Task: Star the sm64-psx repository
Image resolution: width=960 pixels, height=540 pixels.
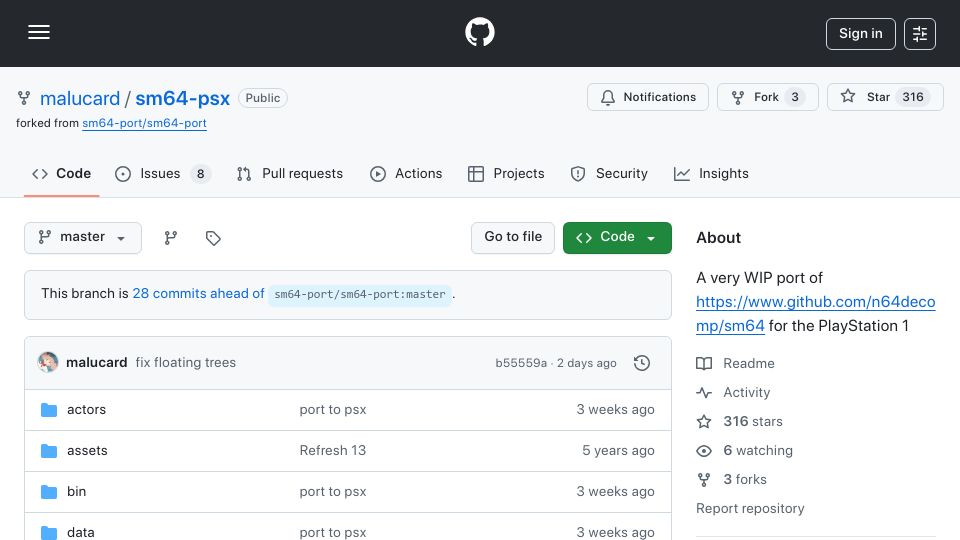Action: click(x=885, y=97)
